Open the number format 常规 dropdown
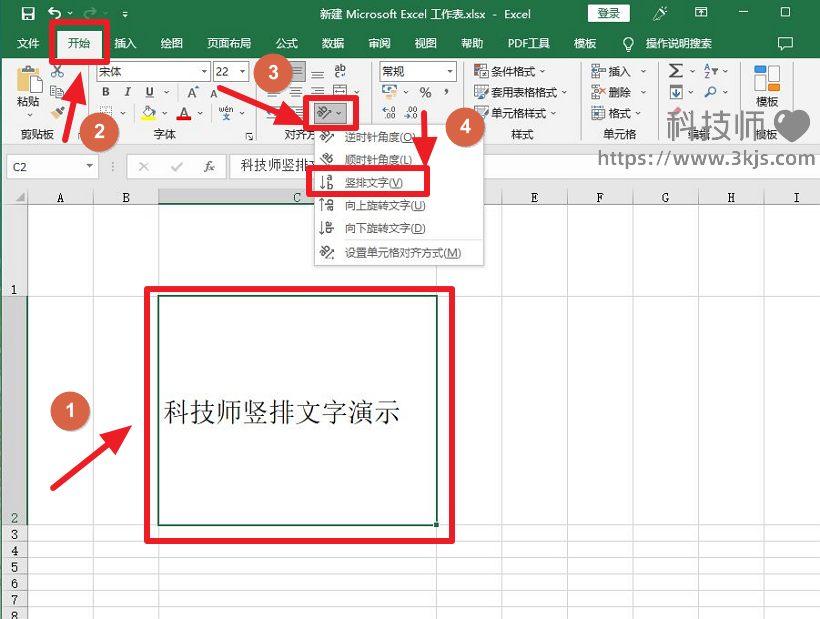The width and height of the screenshot is (820, 619). point(450,72)
